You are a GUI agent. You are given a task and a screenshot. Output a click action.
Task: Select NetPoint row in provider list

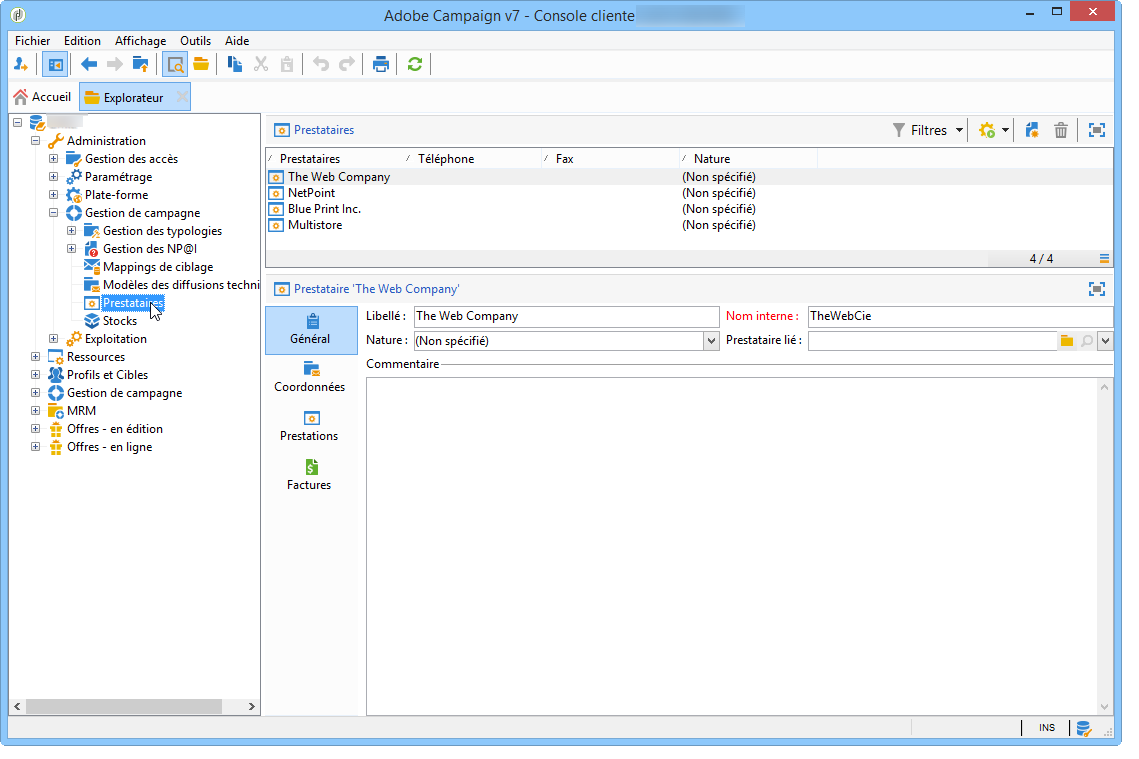[x=689, y=193]
